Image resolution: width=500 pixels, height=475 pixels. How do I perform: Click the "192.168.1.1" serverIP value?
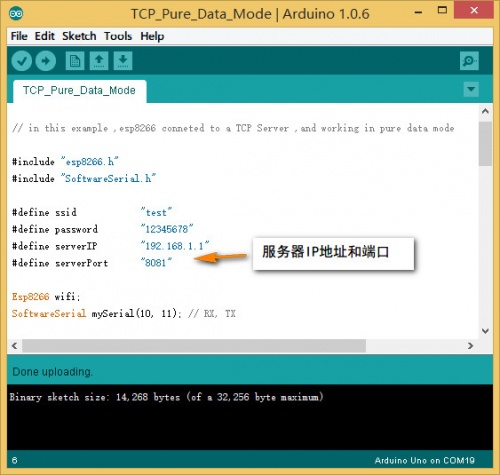click(x=175, y=246)
